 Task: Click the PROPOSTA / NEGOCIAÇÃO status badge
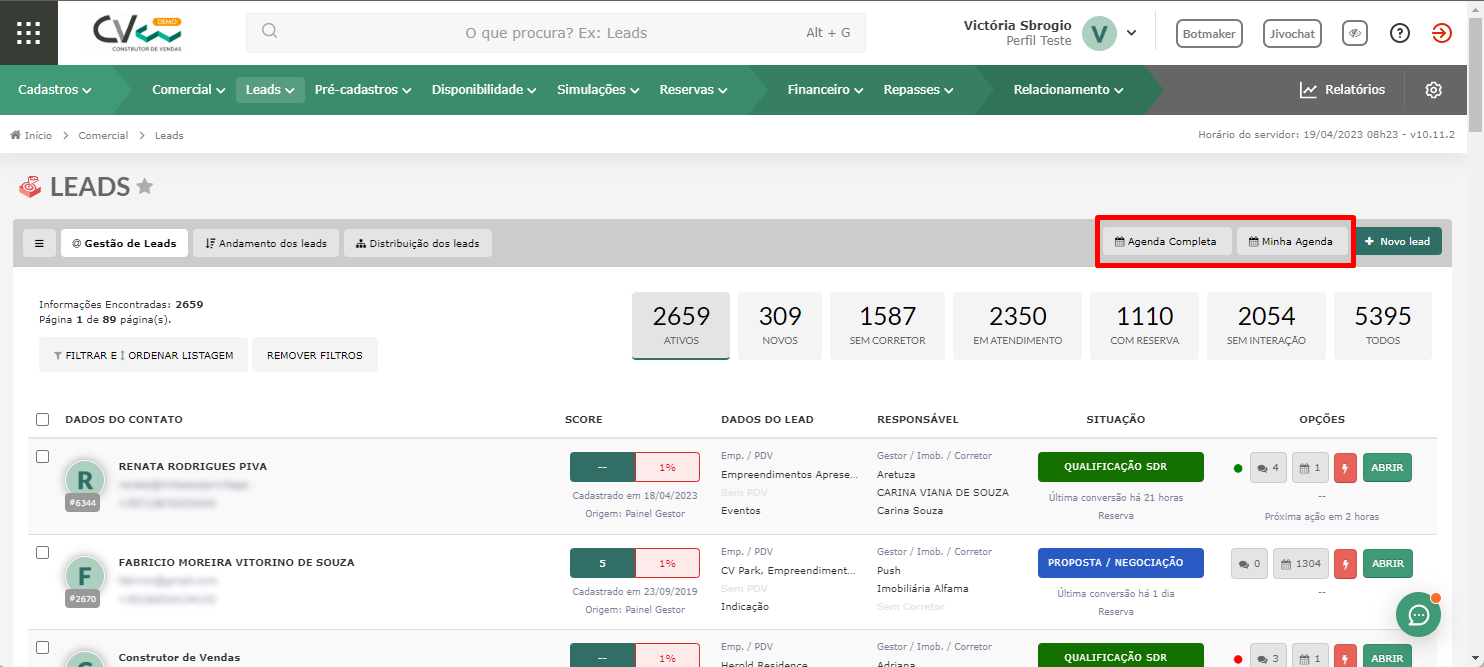click(x=1120, y=563)
